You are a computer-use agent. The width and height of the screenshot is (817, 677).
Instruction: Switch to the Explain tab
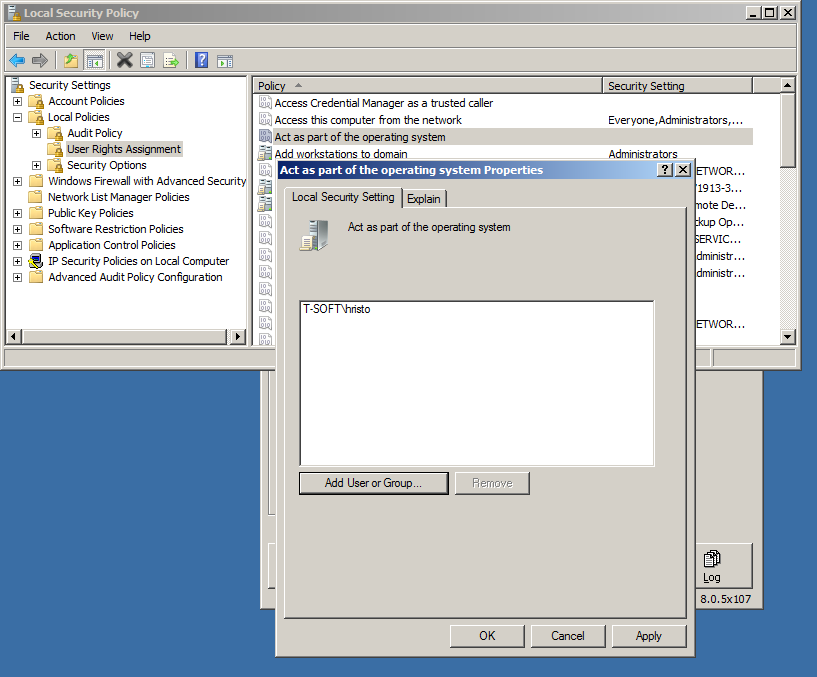click(x=424, y=198)
